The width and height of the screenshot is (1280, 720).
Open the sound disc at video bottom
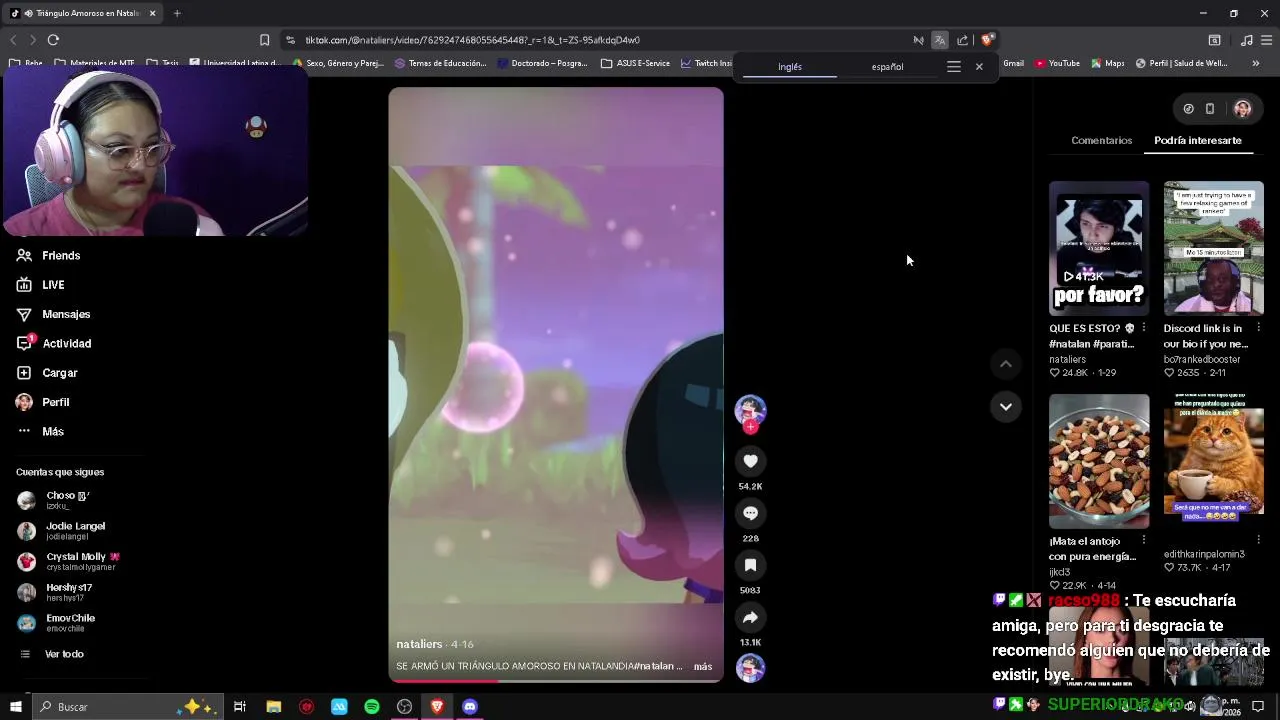pos(750,668)
